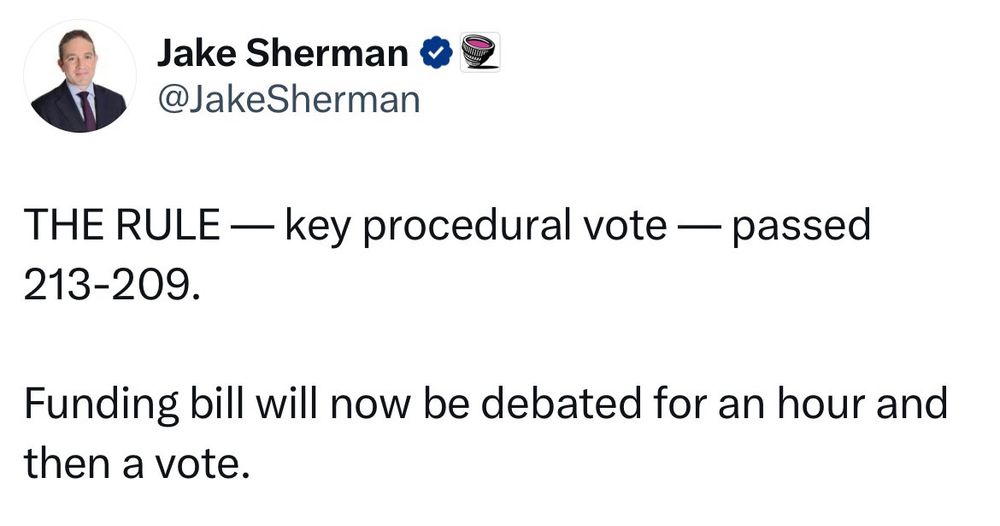Click the pink bowl affiliate badge
The height and width of the screenshot is (526, 1000).
(478, 51)
